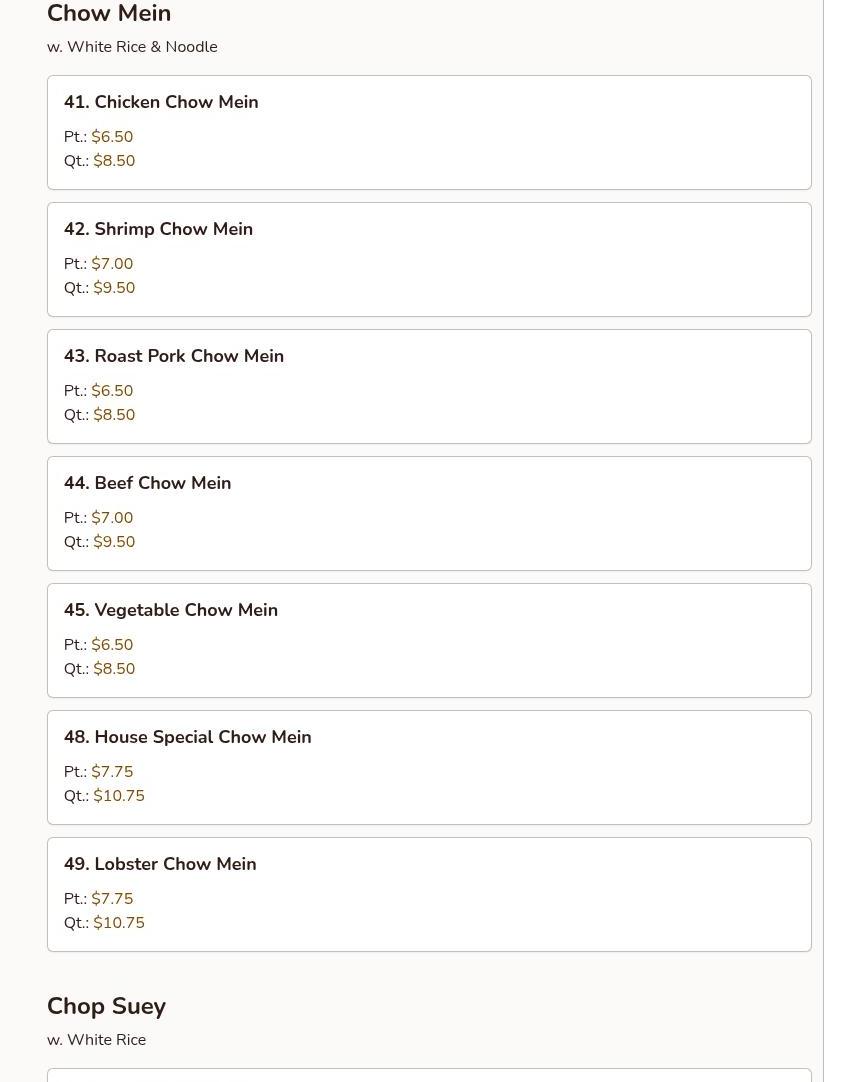The image size is (844, 1082).
Task: Select Chicken Chow Mein pint price $6.50
Action: [112, 137]
